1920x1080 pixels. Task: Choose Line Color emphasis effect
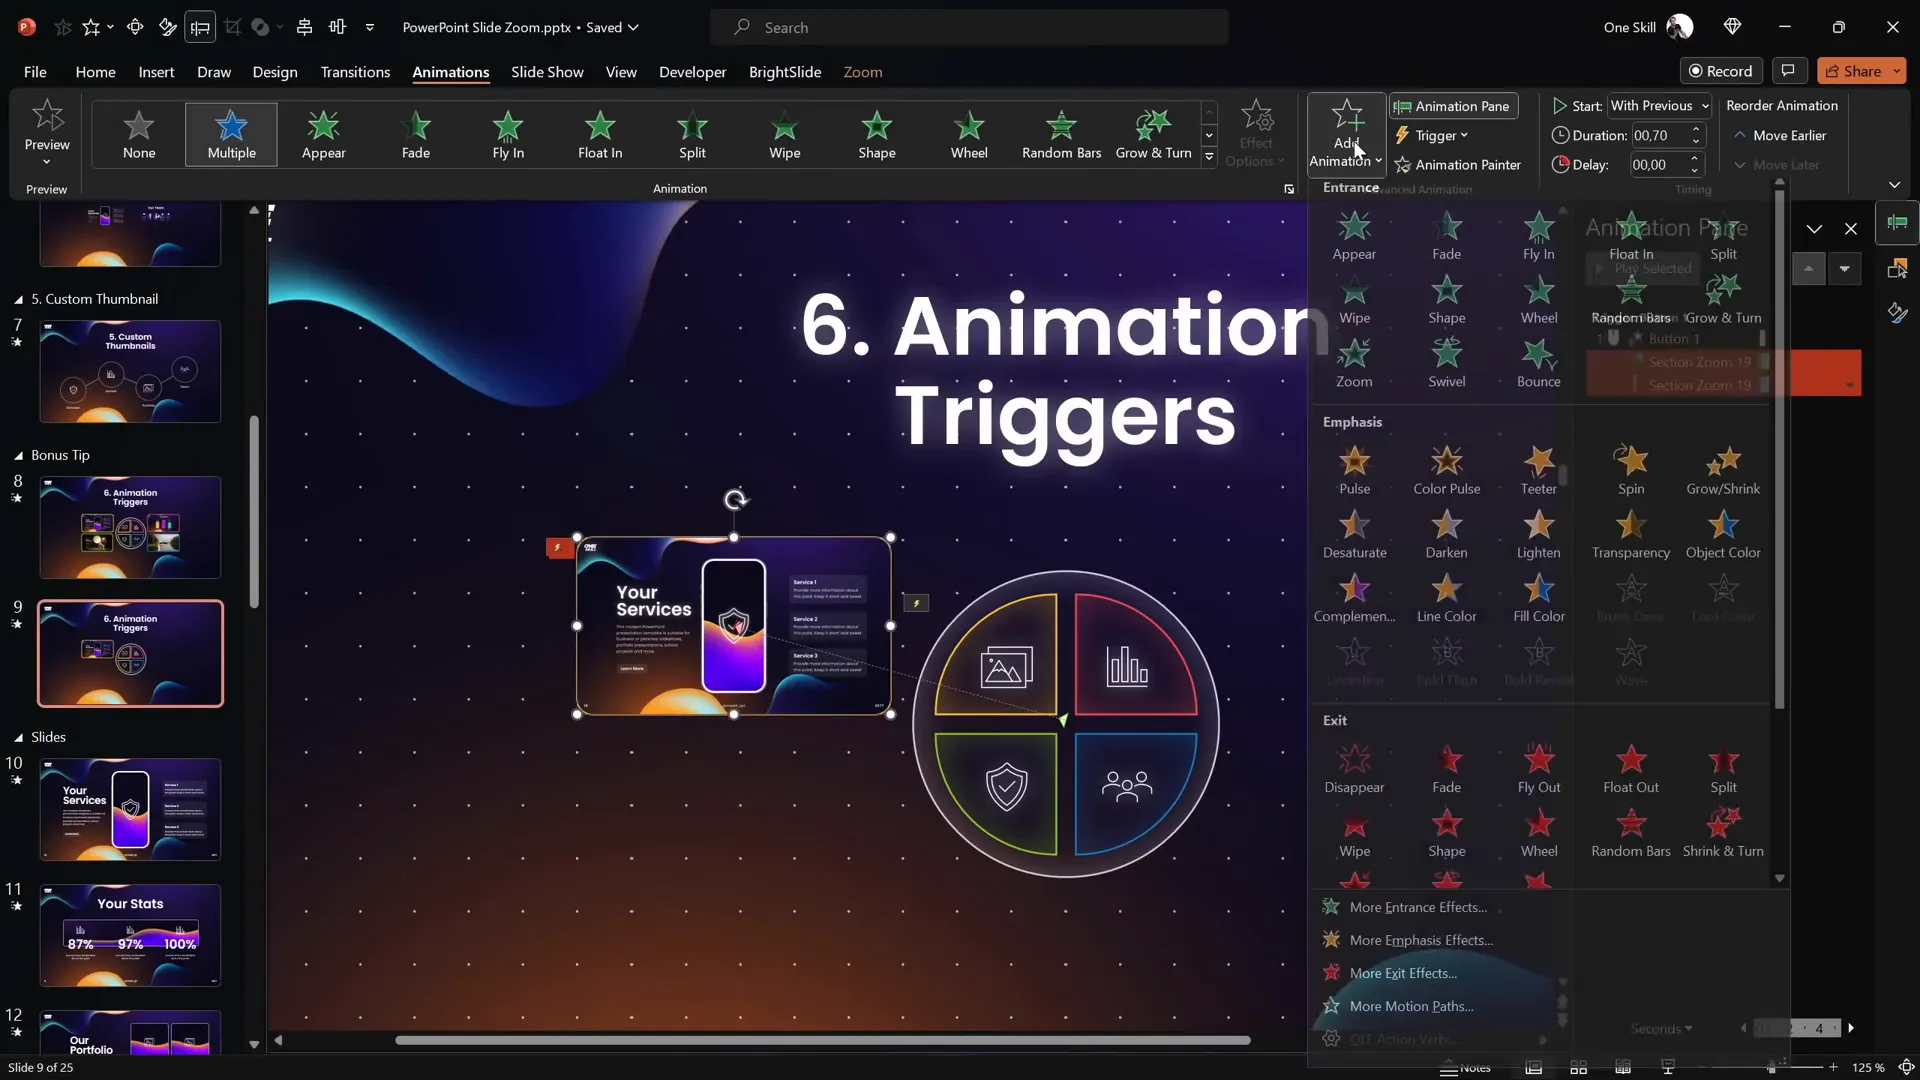pyautogui.click(x=1446, y=598)
